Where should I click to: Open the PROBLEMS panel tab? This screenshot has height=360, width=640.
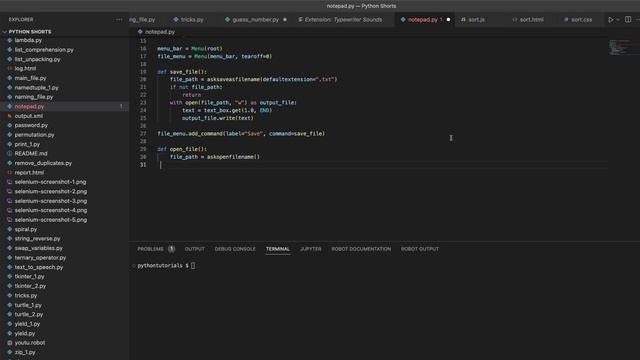point(150,249)
